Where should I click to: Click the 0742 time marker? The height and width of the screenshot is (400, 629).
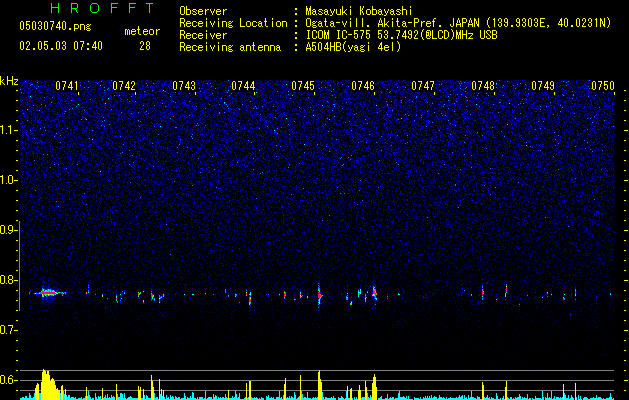point(124,86)
